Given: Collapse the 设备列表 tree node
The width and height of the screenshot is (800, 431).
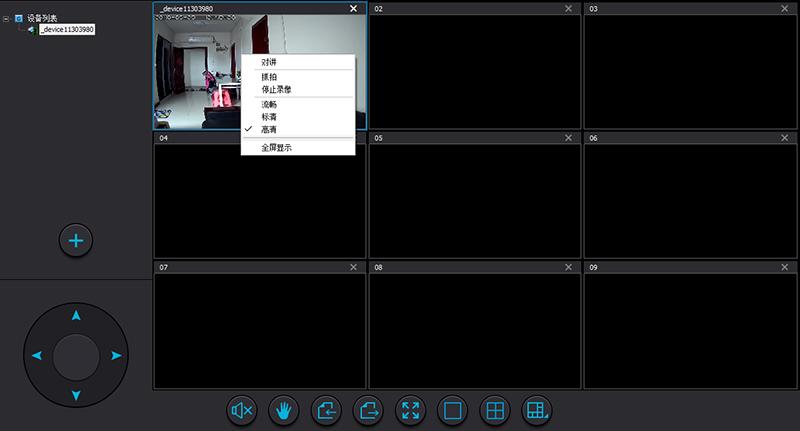Looking at the screenshot, I should pos(6,19).
